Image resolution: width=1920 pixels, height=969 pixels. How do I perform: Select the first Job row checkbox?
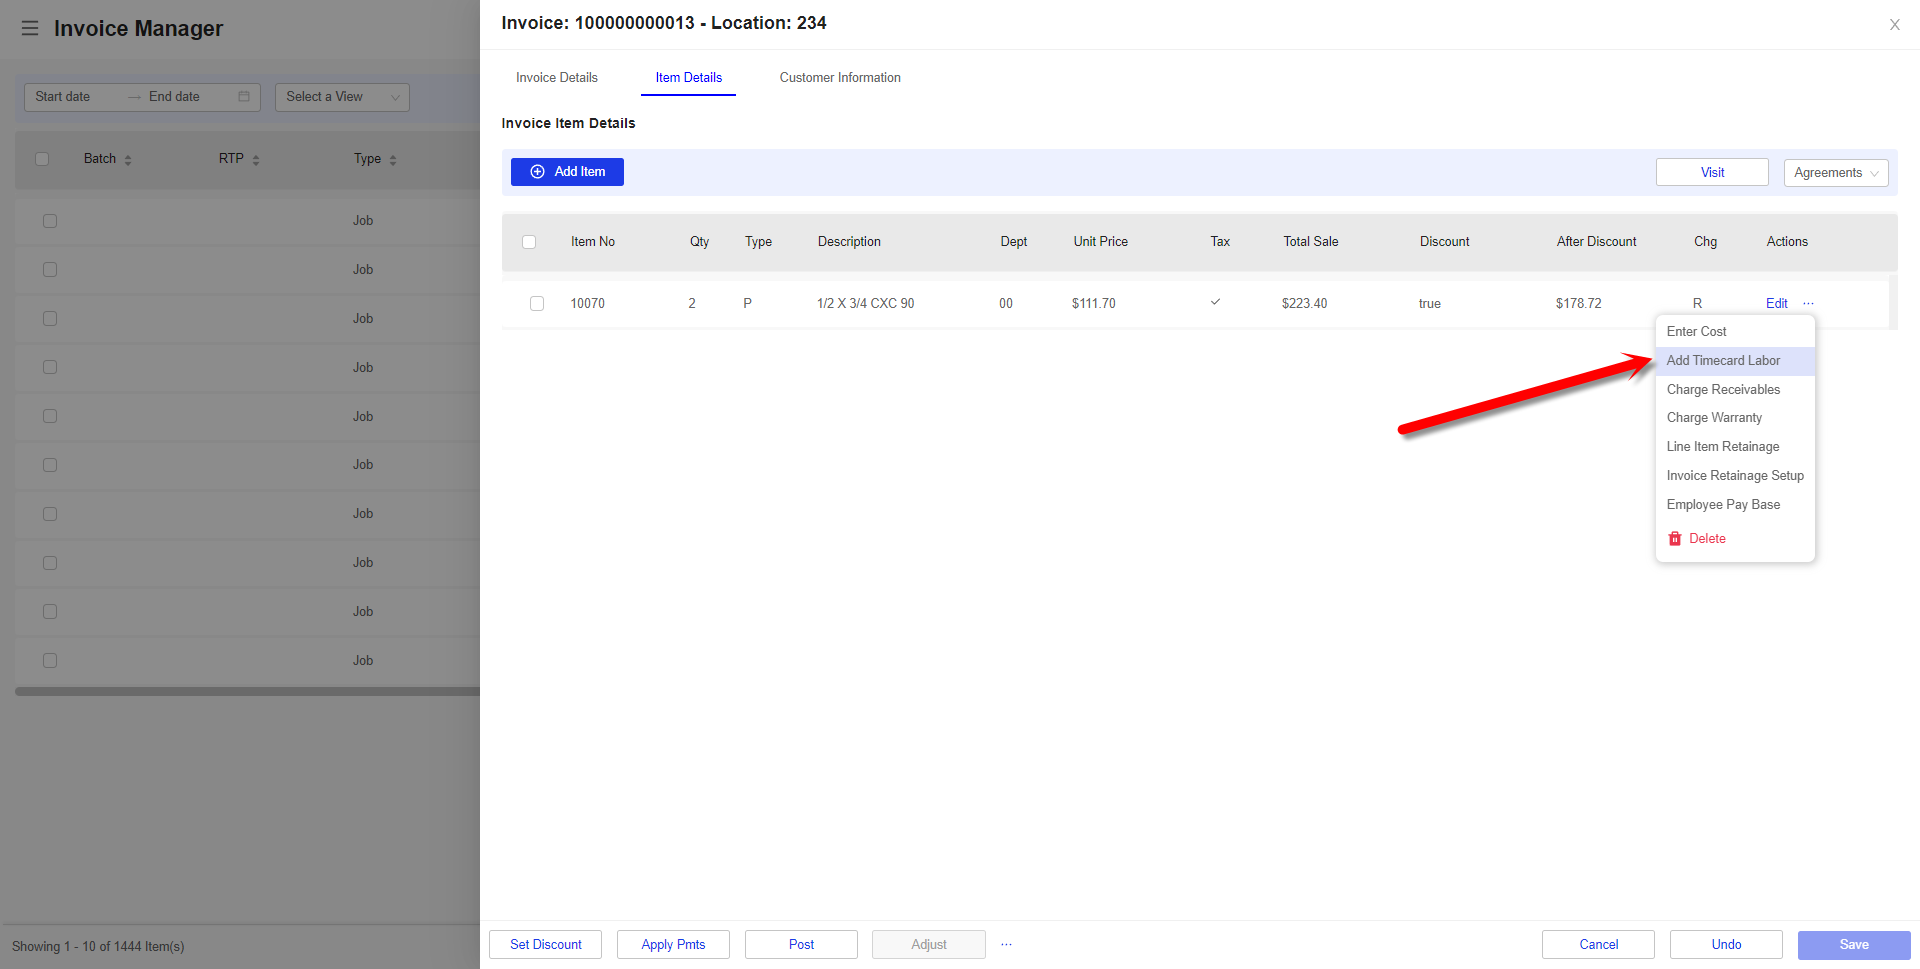pyautogui.click(x=50, y=221)
